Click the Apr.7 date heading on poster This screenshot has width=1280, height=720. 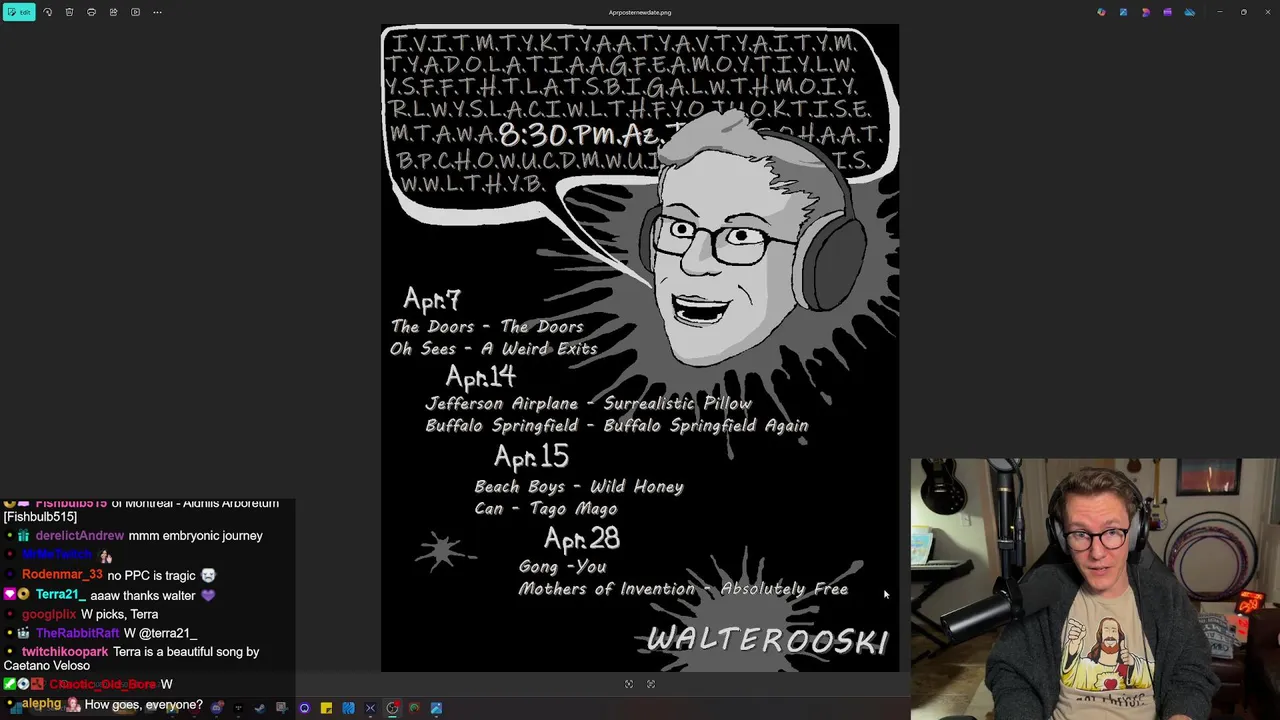pos(432,299)
